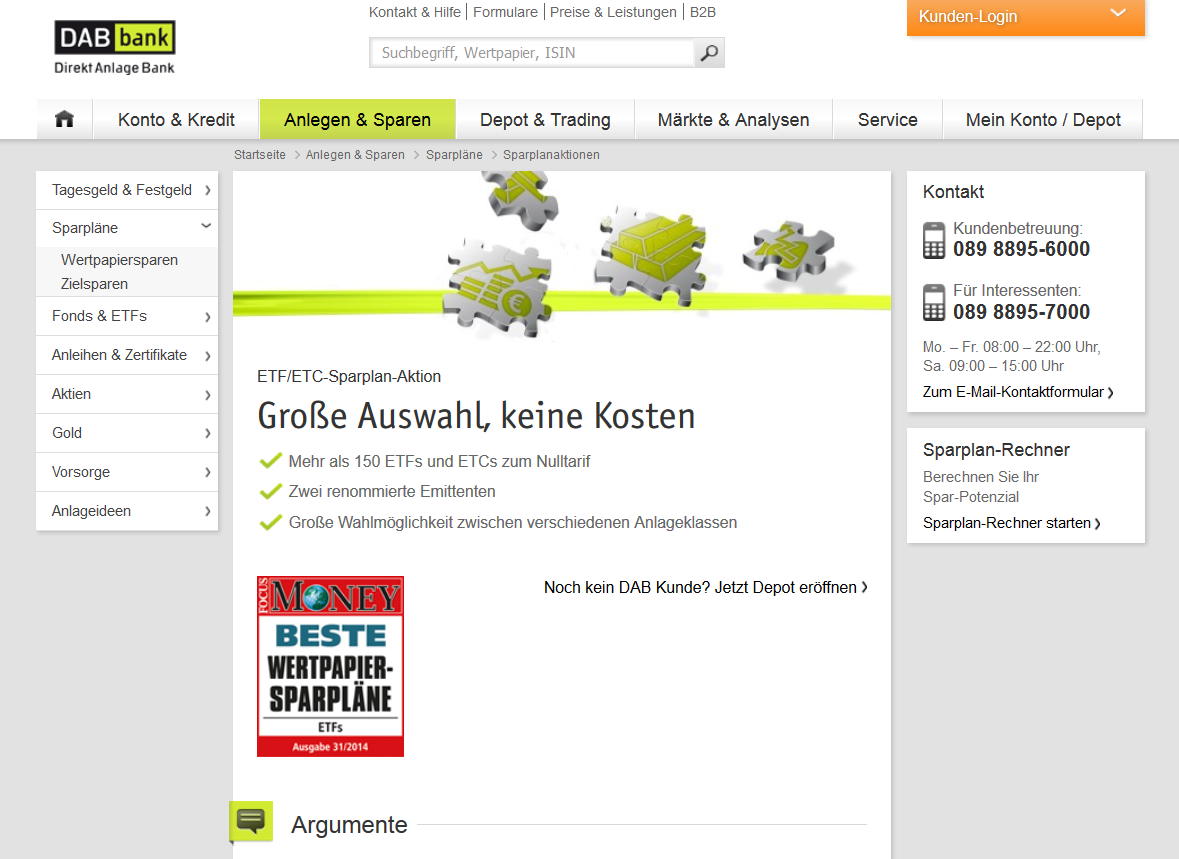Expand Tagesgeld & Festgeld sidebar item
Image resolution: width=1179 pixels, height=859 pixels.
click(x=127, y=190)
